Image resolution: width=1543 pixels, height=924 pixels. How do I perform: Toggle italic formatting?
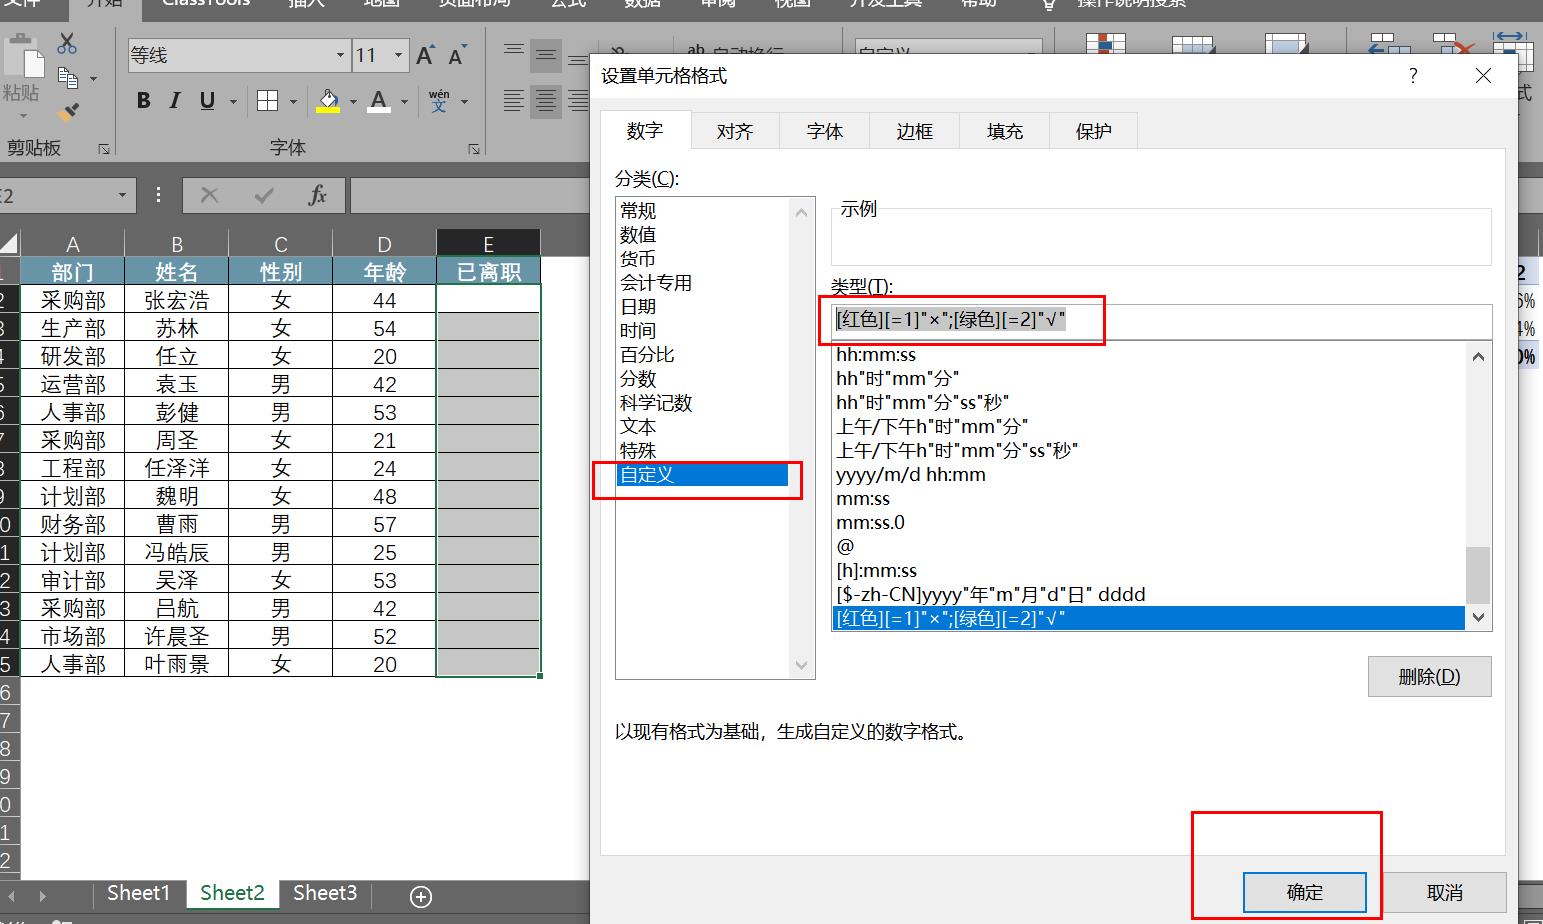(x=174, y=100)
